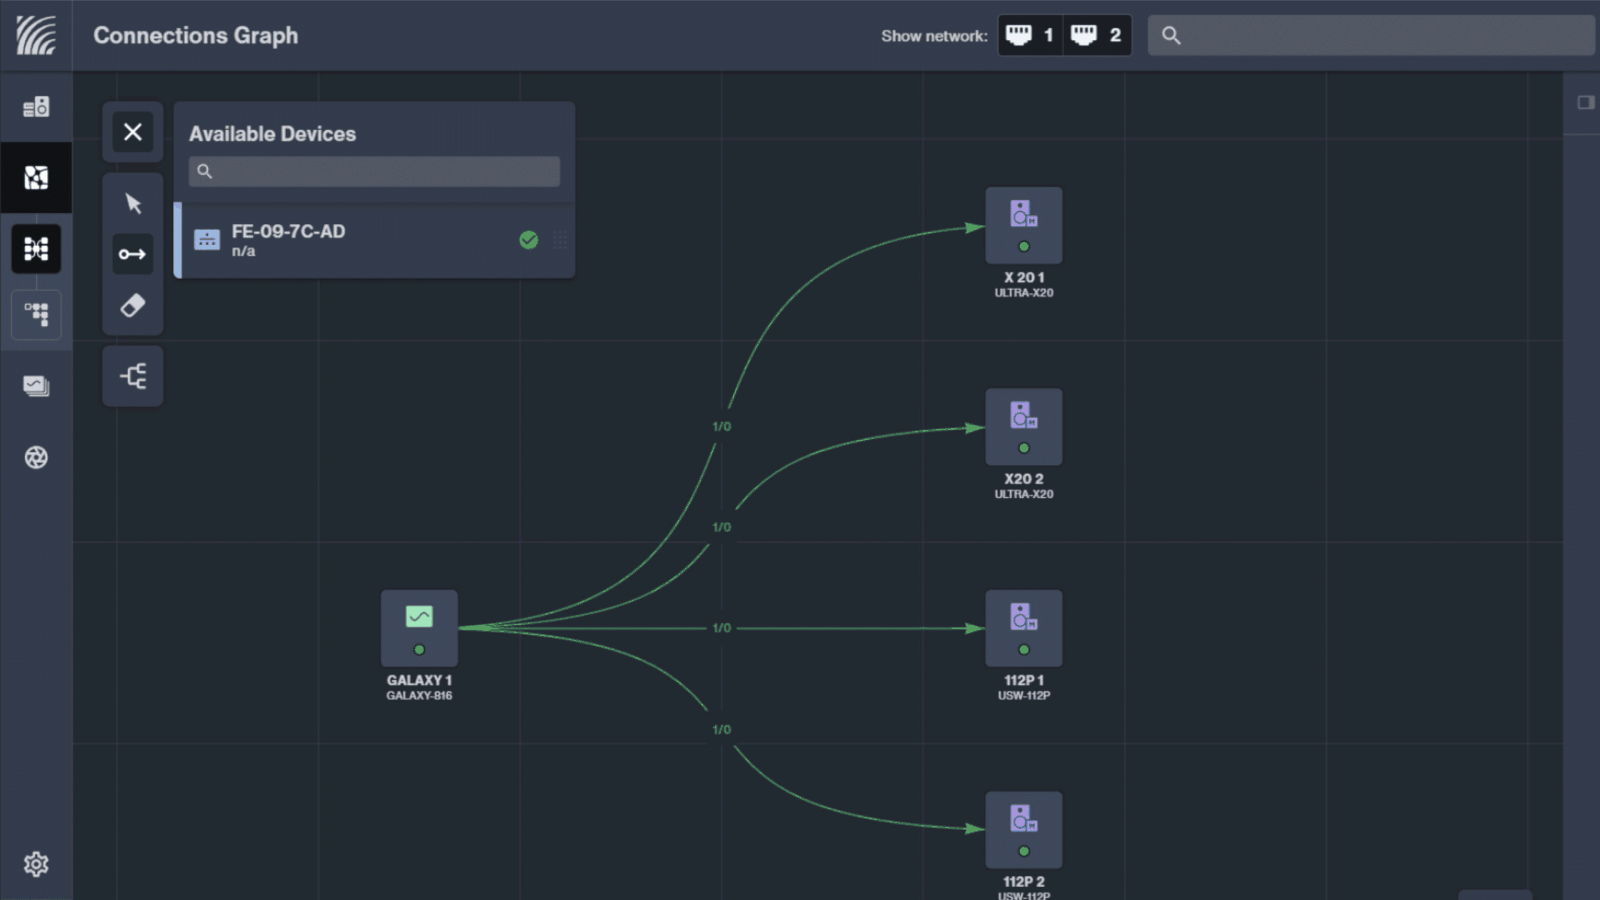Open the devices inventory sidebar icon

[x=36, y=107]
